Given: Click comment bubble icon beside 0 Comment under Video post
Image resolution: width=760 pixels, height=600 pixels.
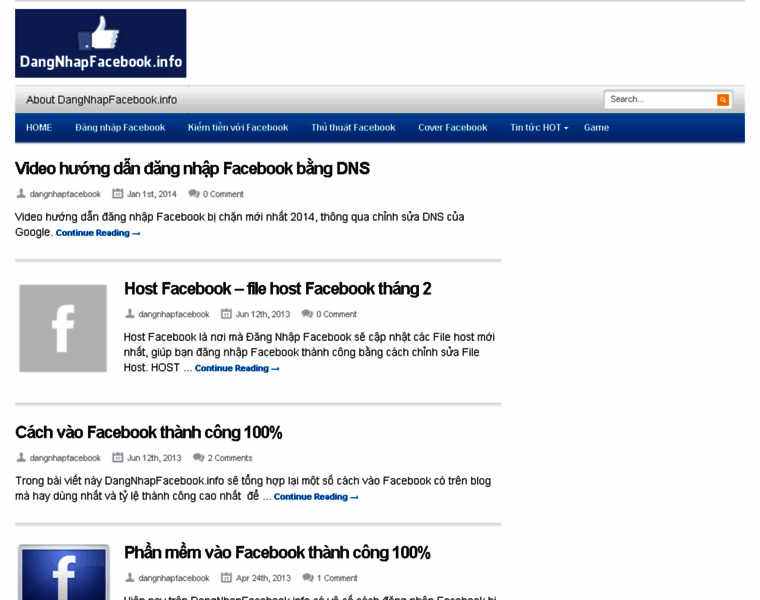Looking at the screenshot, I should point(194,194).
